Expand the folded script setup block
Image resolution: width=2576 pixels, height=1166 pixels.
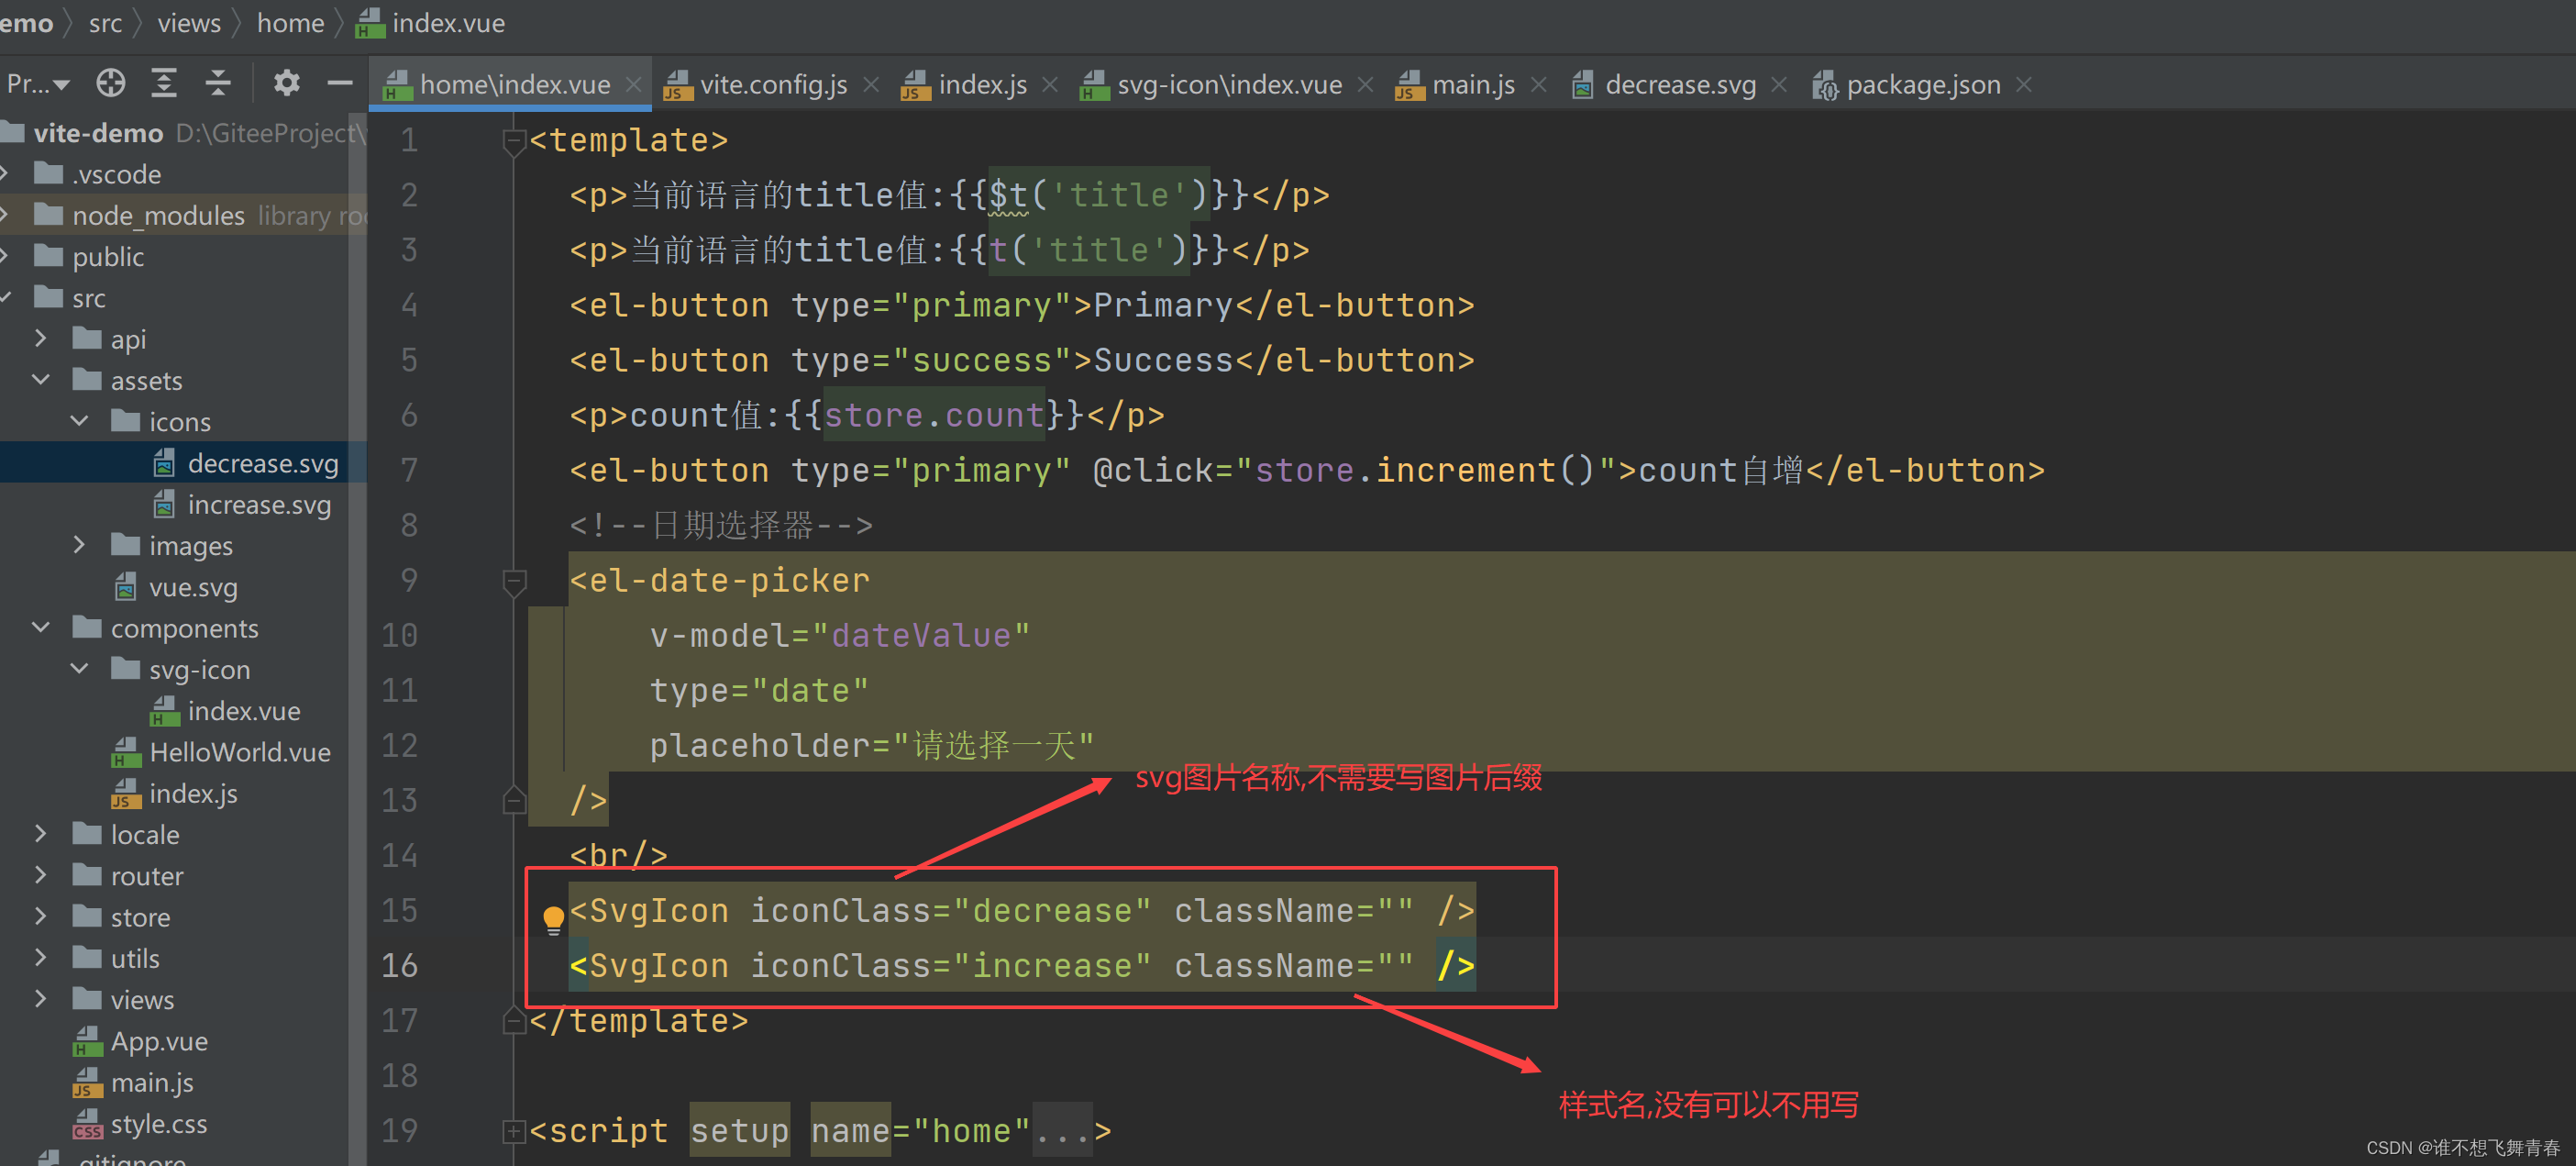pos(514,1131)
